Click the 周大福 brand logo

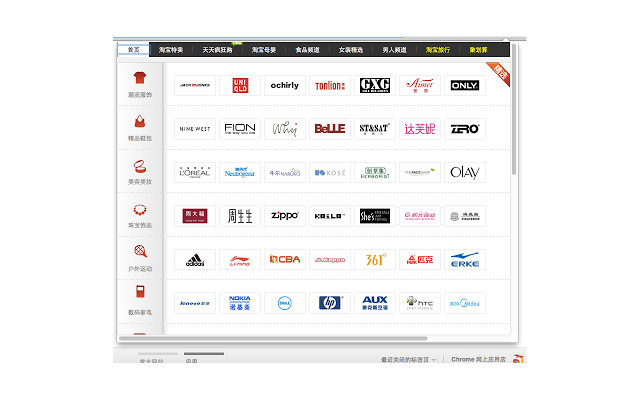click(195, 216)
